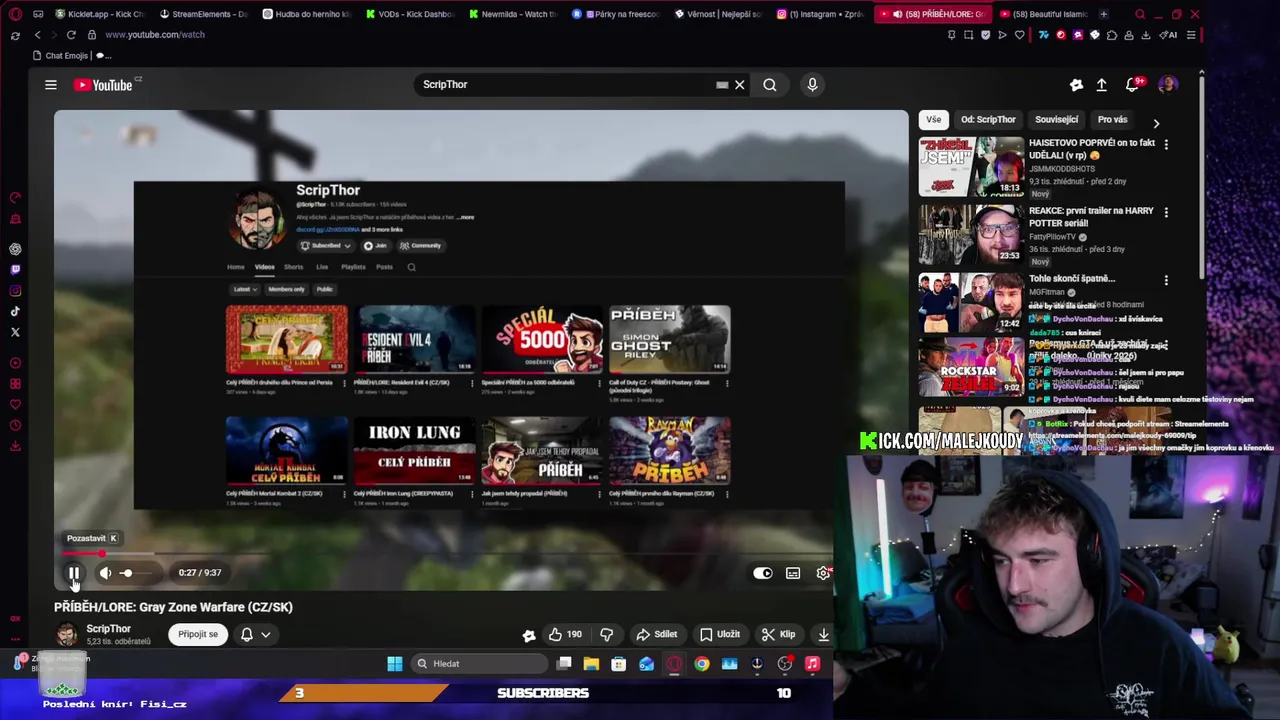Submit search with the magnifier button
This screenshot has width=1280, height=720.
point(770,85)
